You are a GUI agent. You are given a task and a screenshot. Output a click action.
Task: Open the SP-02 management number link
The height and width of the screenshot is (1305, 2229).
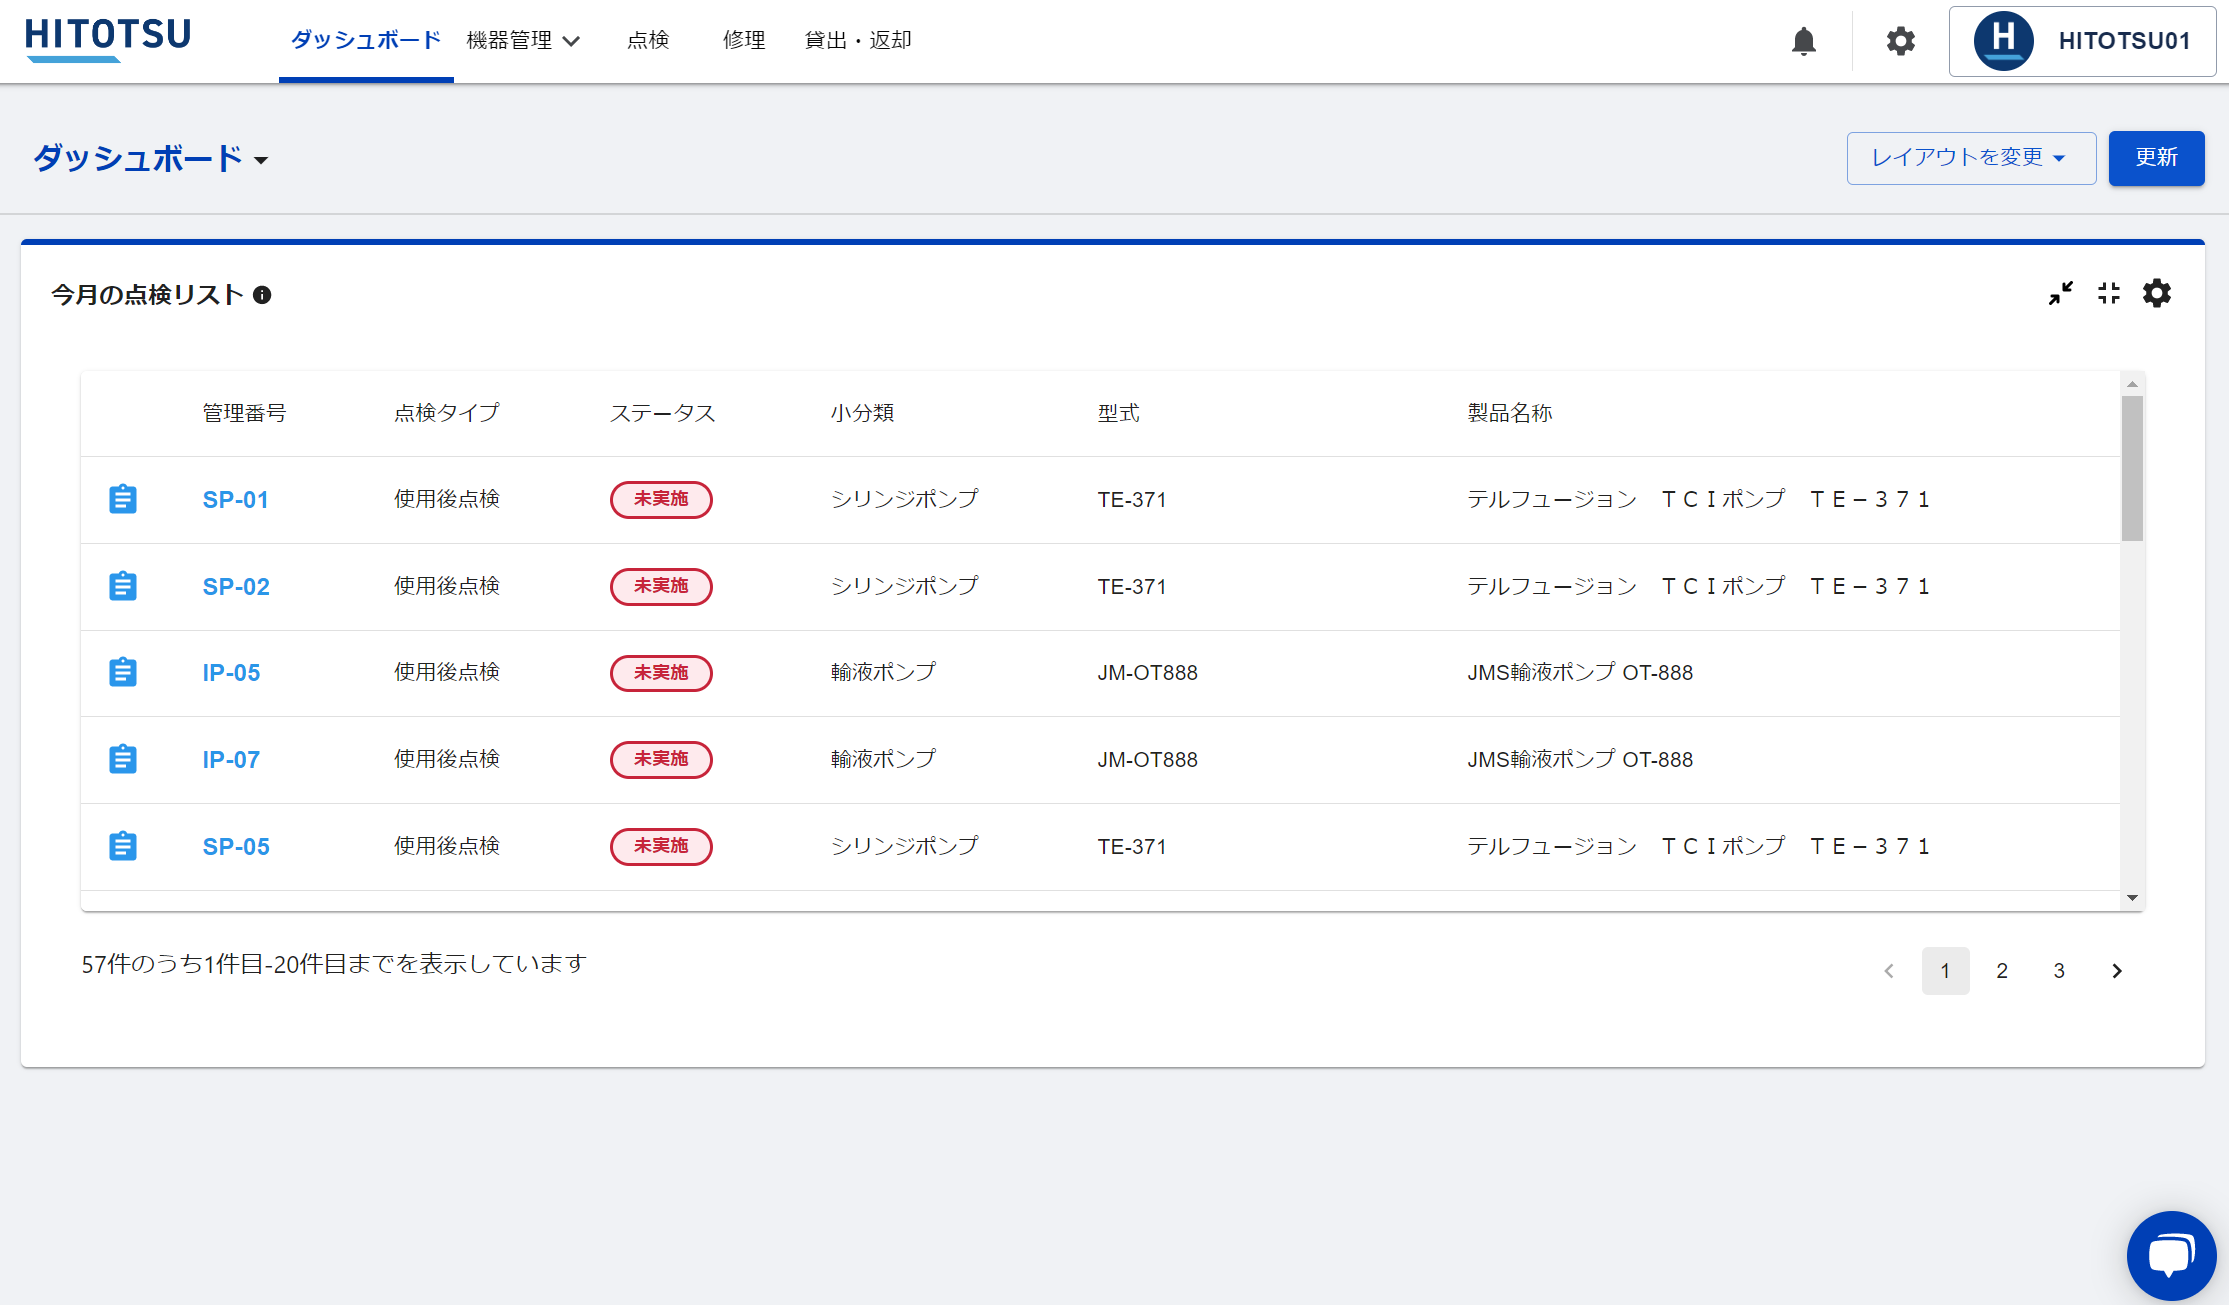click(x=236, y=587)
